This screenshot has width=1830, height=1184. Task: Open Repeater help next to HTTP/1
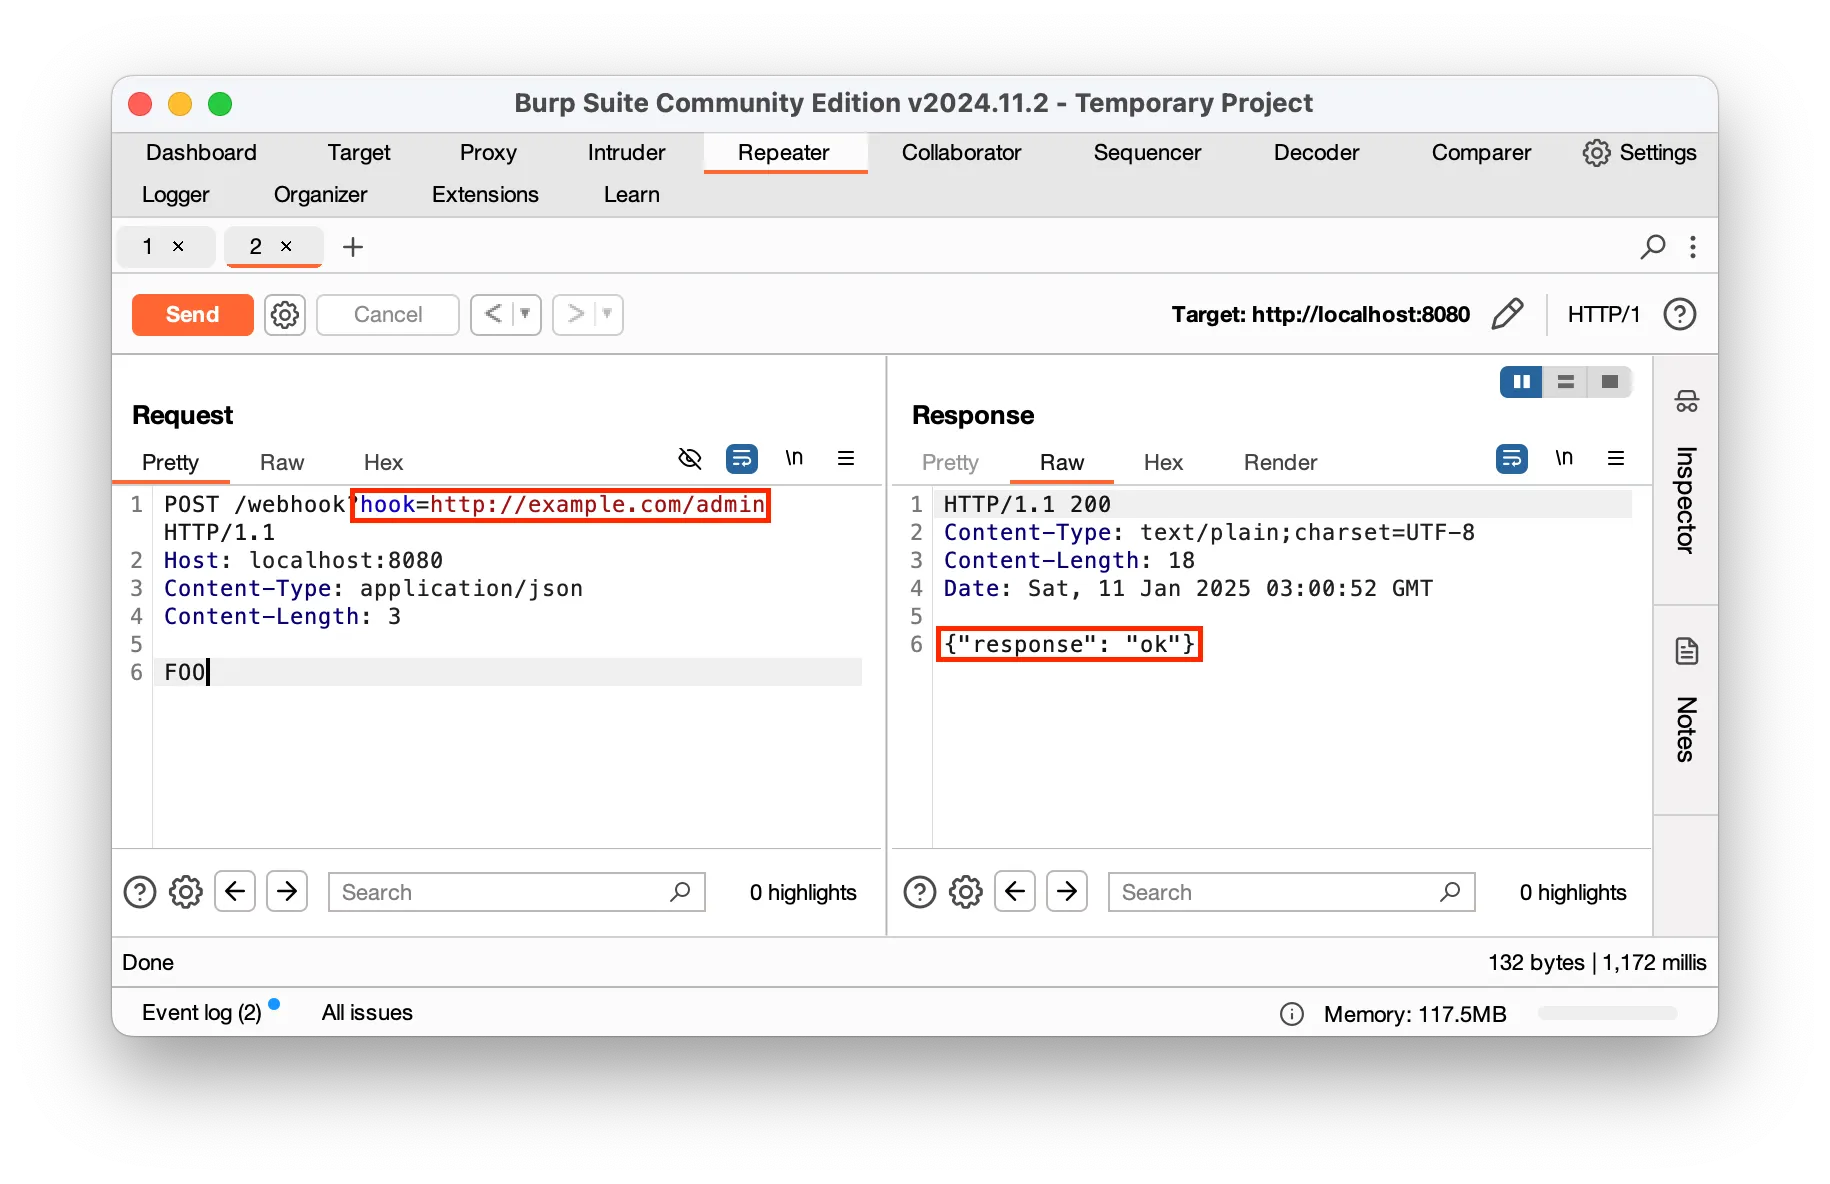1680,314
